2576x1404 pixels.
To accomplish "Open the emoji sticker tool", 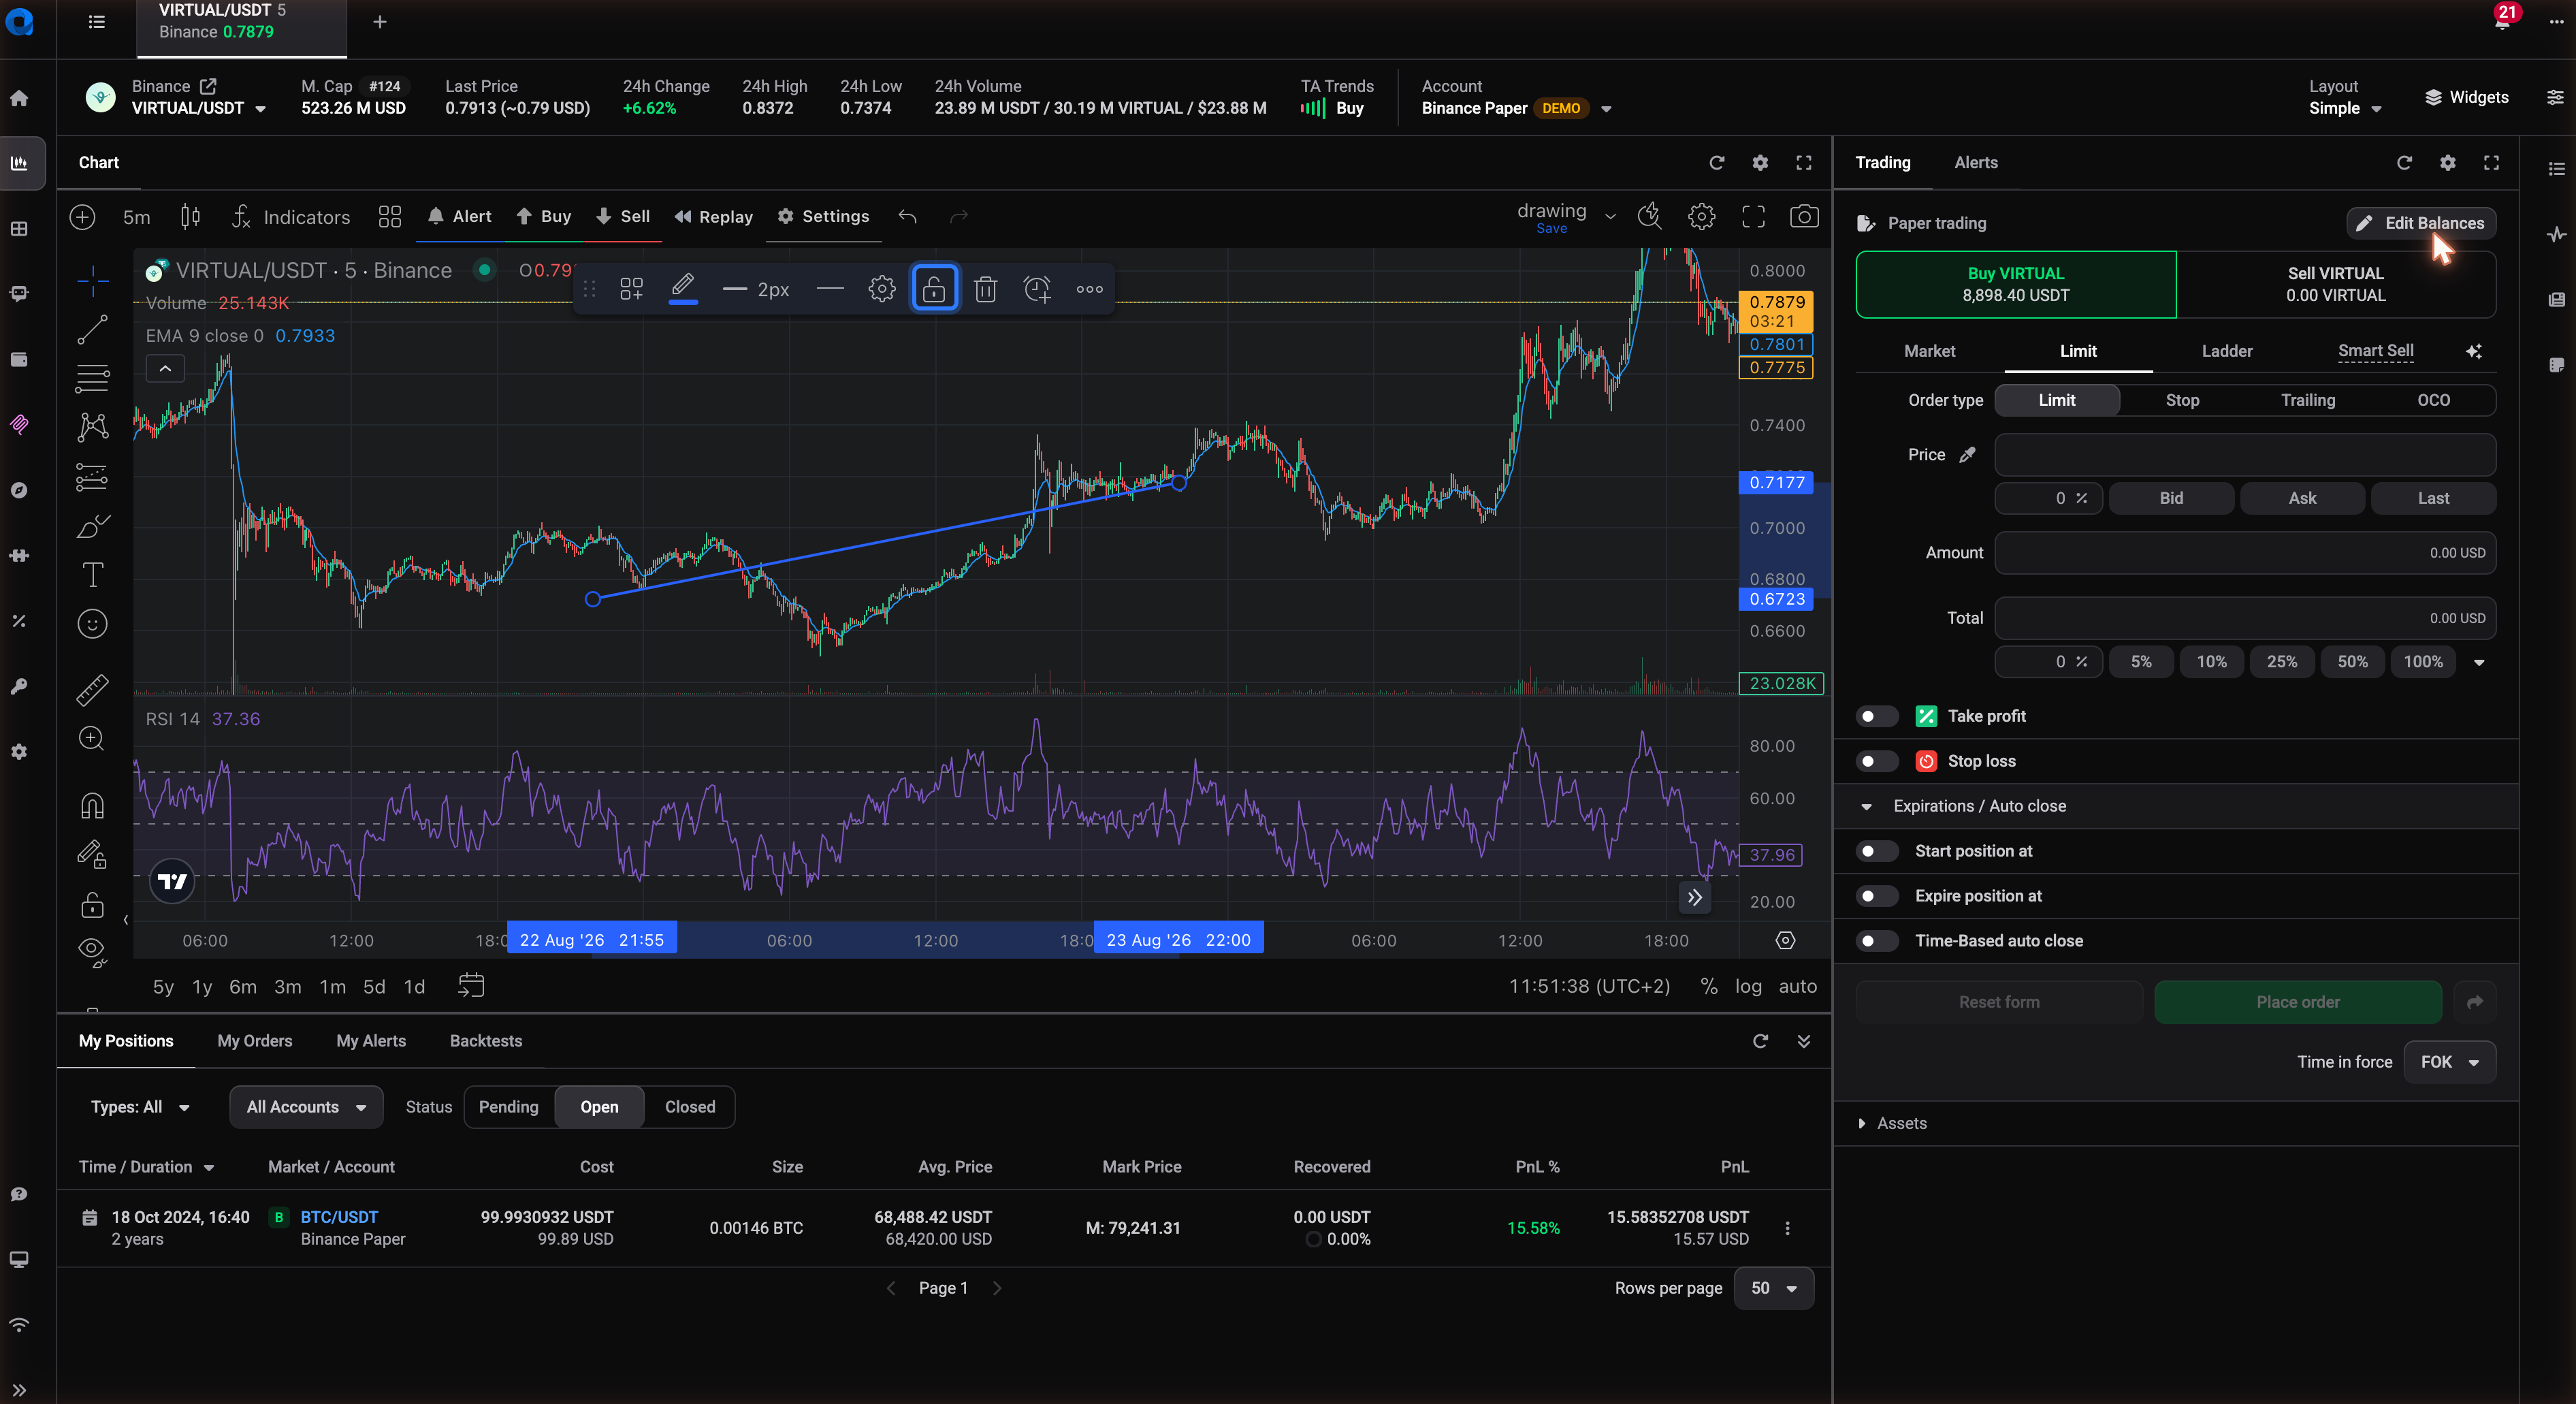I will [x=92, y=624].
